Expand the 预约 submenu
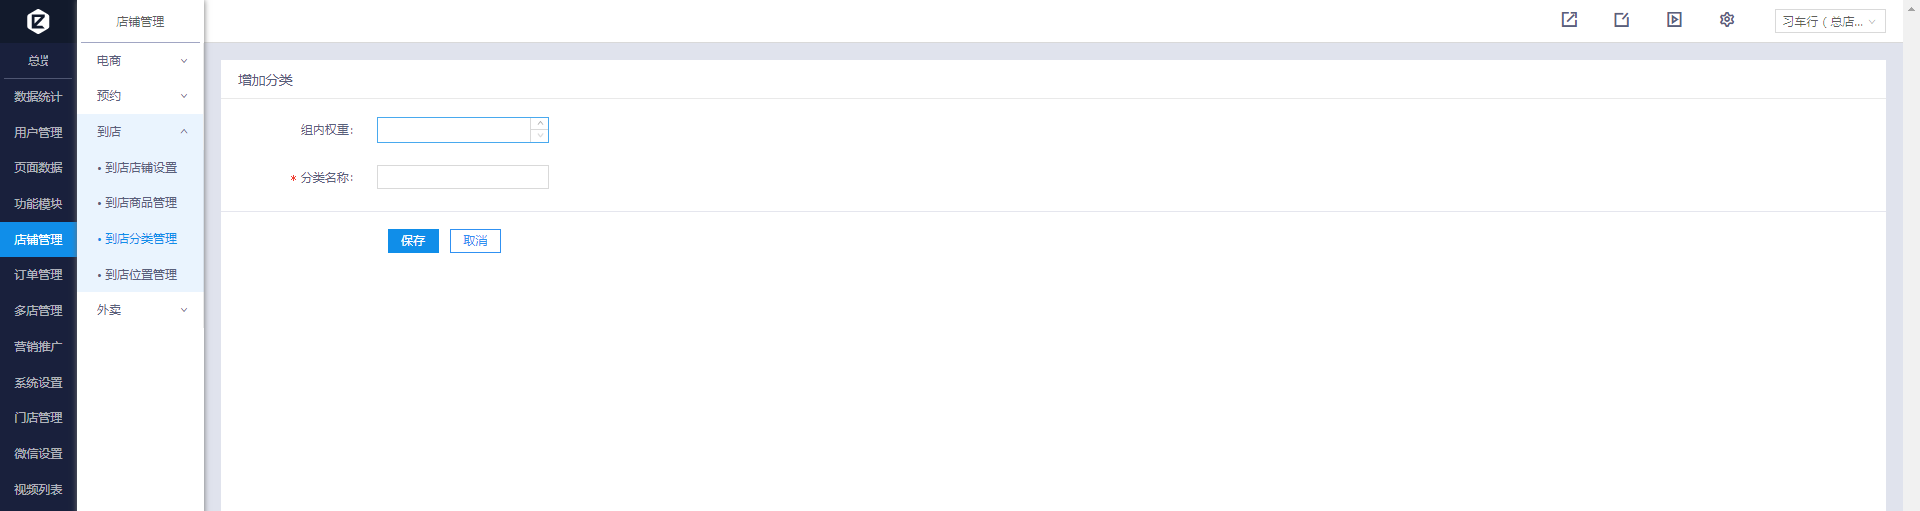This screenshot has height=511, width=1920. 141,96
